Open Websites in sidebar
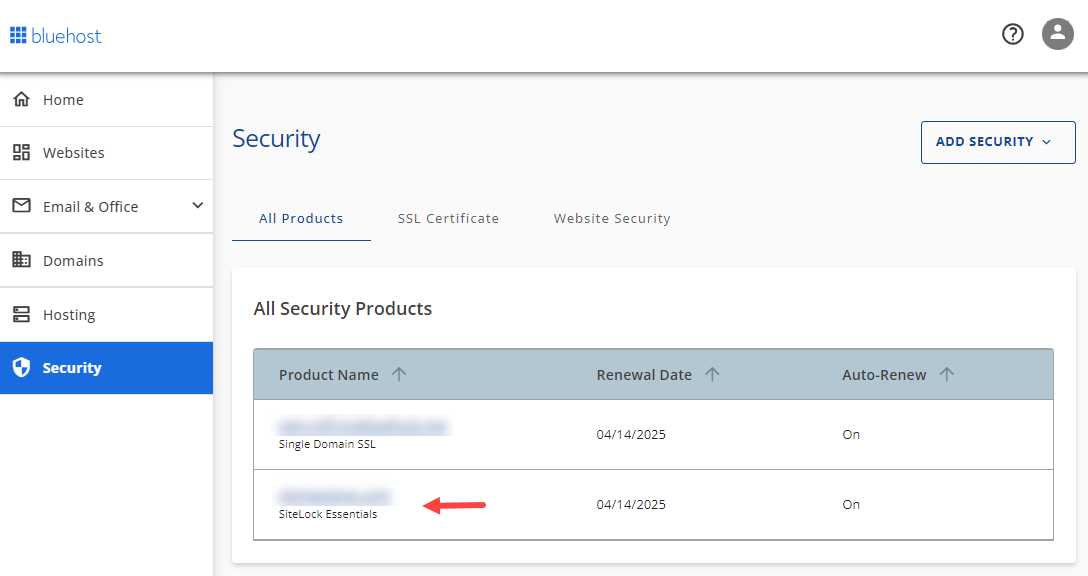1088x576 pixels. [x=106, y=153]
